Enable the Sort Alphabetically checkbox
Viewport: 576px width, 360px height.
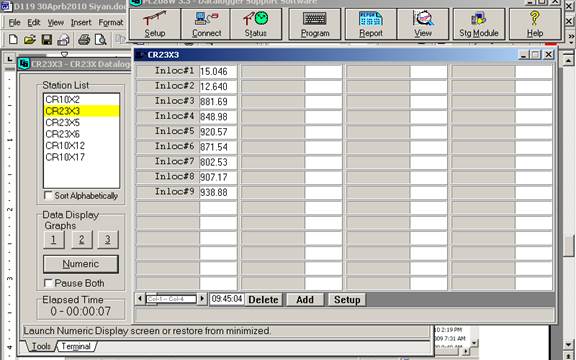point(48,195)
